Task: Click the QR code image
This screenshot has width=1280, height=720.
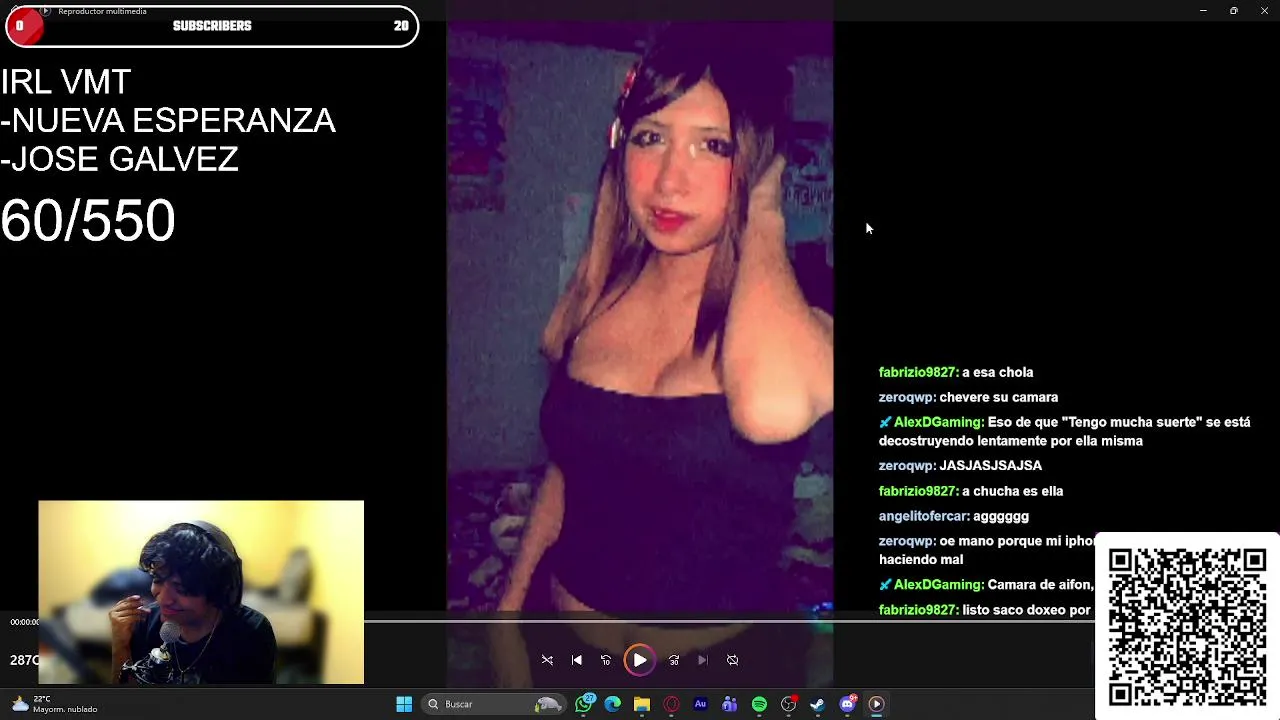Action: click(1187, 627)
